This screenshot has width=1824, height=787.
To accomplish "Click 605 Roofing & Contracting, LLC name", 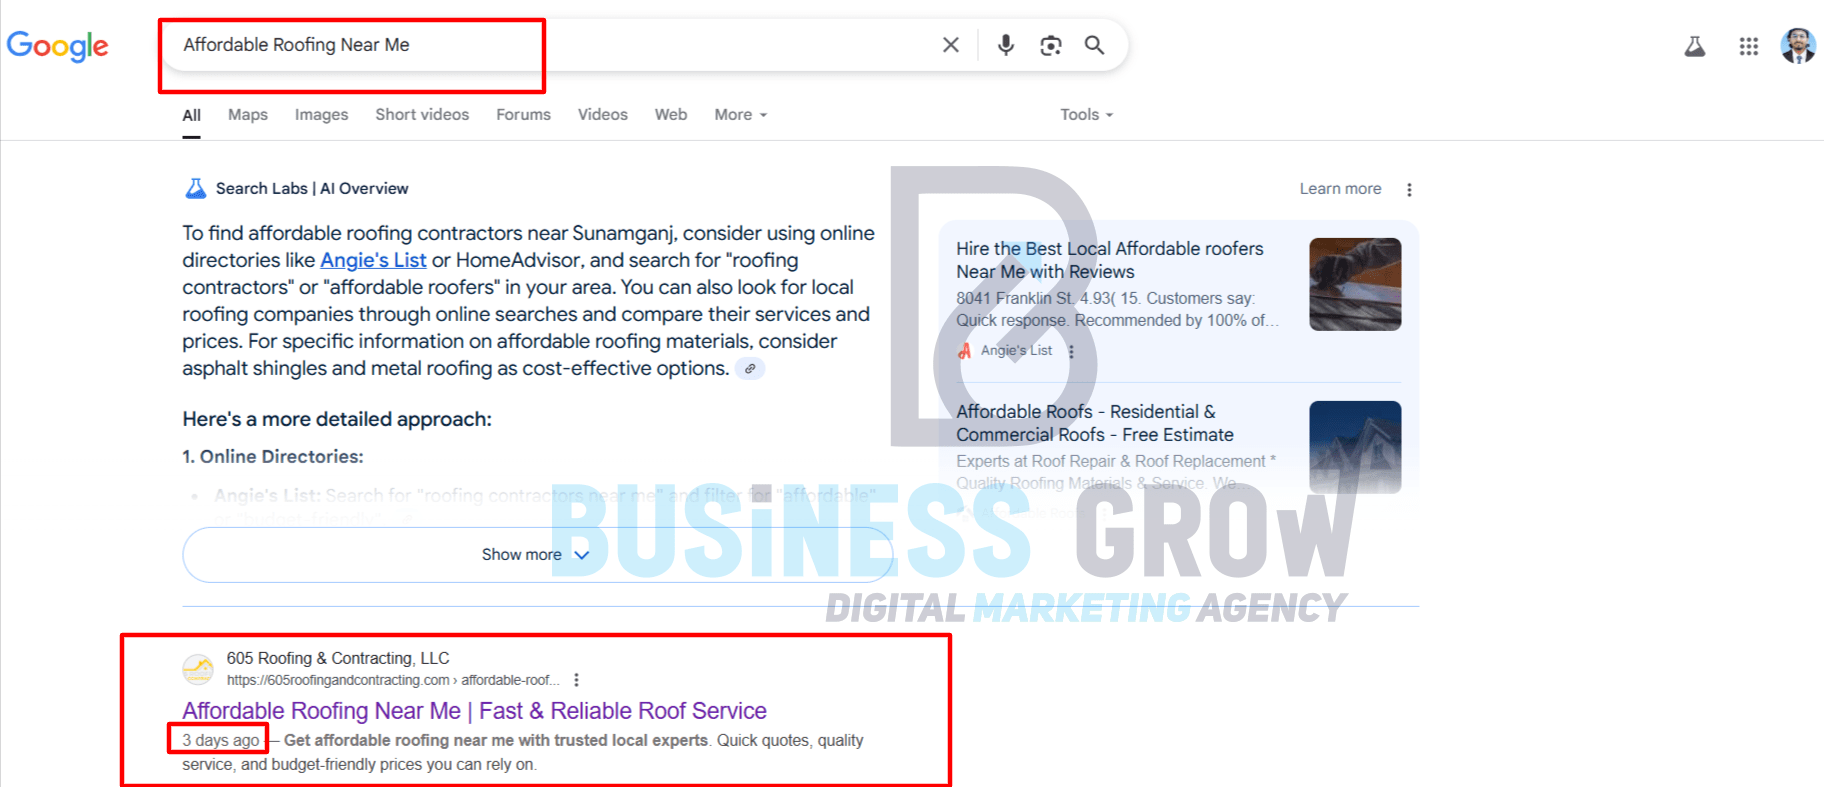I will pyautogui.click(x=338, y=658).
